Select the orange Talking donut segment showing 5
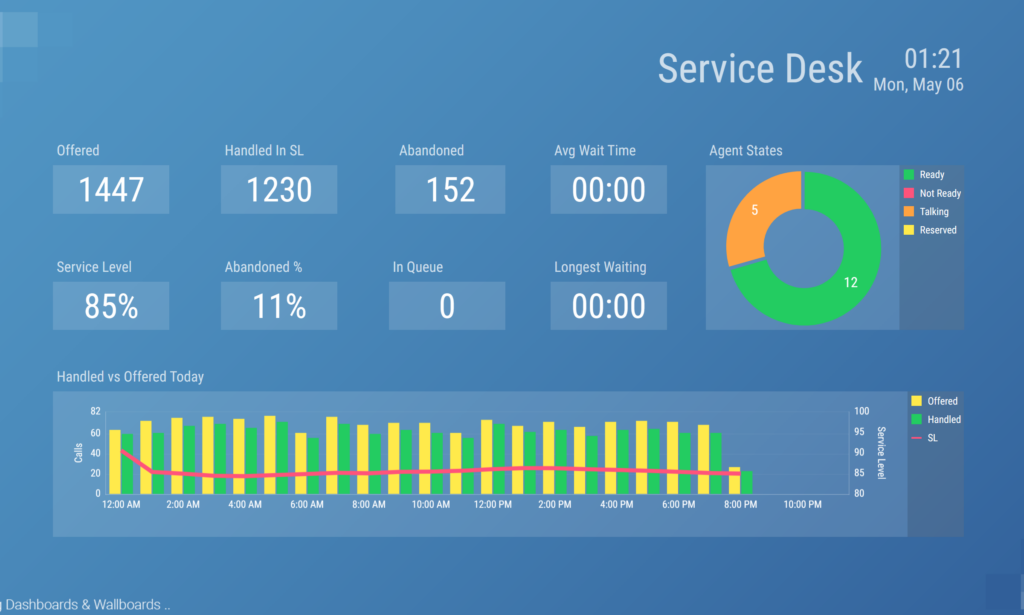Viewport: 1024px width, 615px height. [x=762, y=214]
